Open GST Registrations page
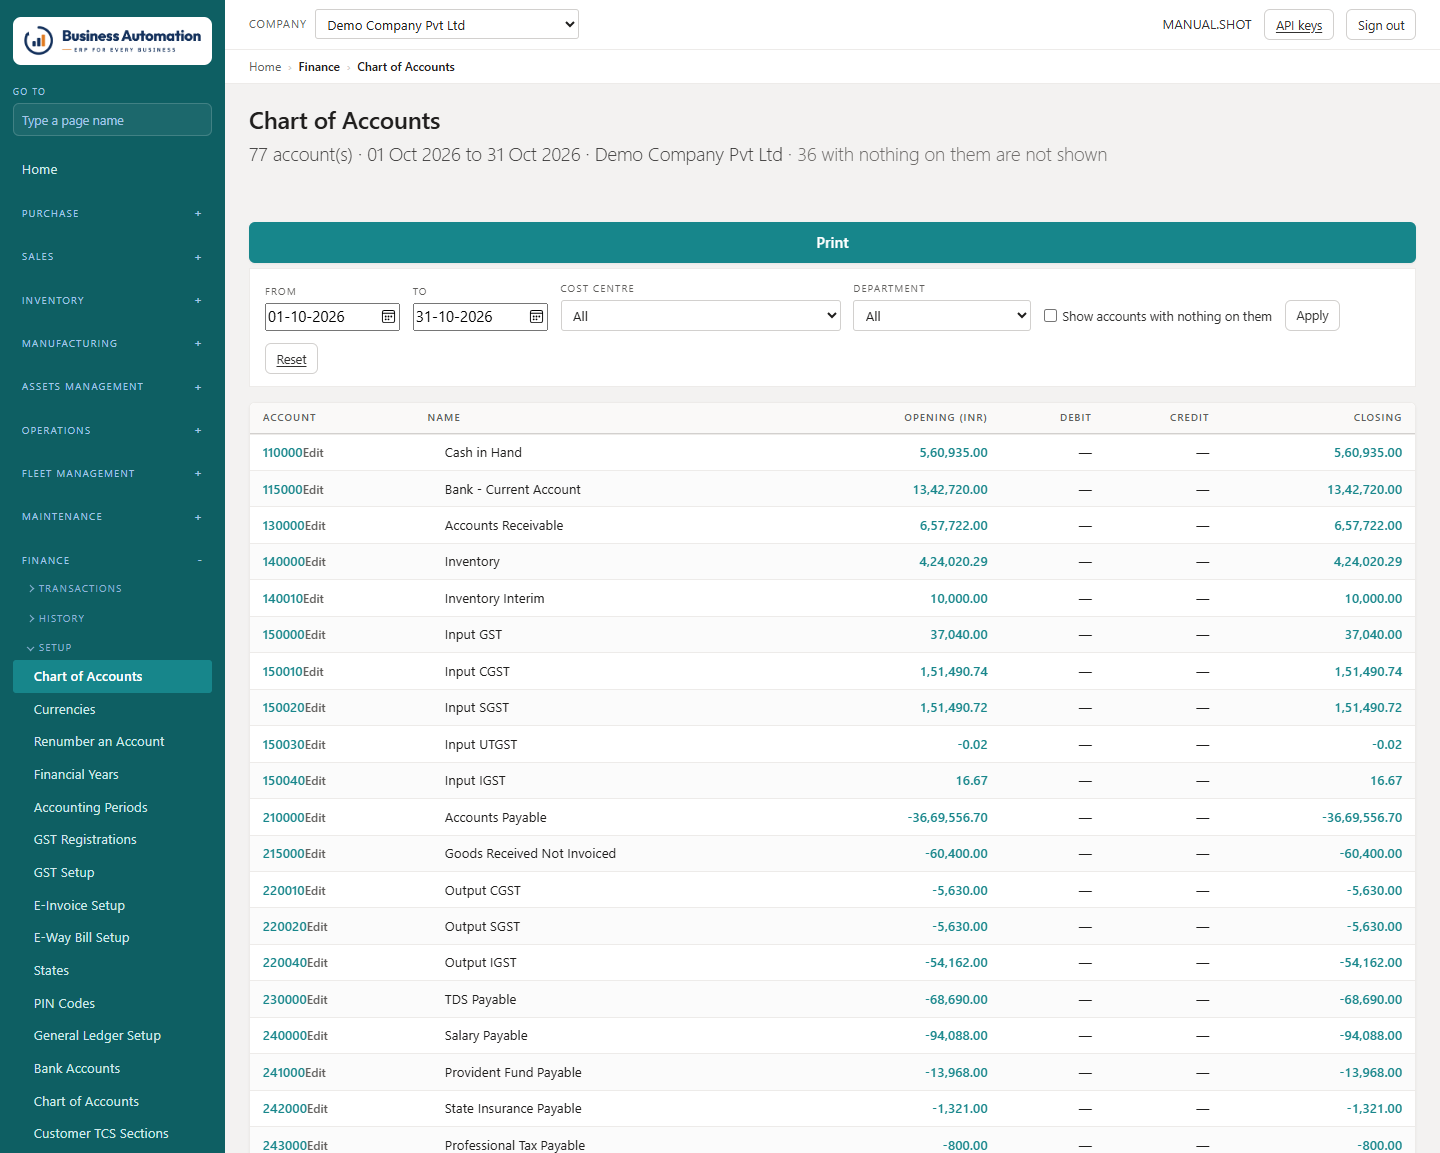Viewport: 1440px width, 1153px height. point(85,840)
